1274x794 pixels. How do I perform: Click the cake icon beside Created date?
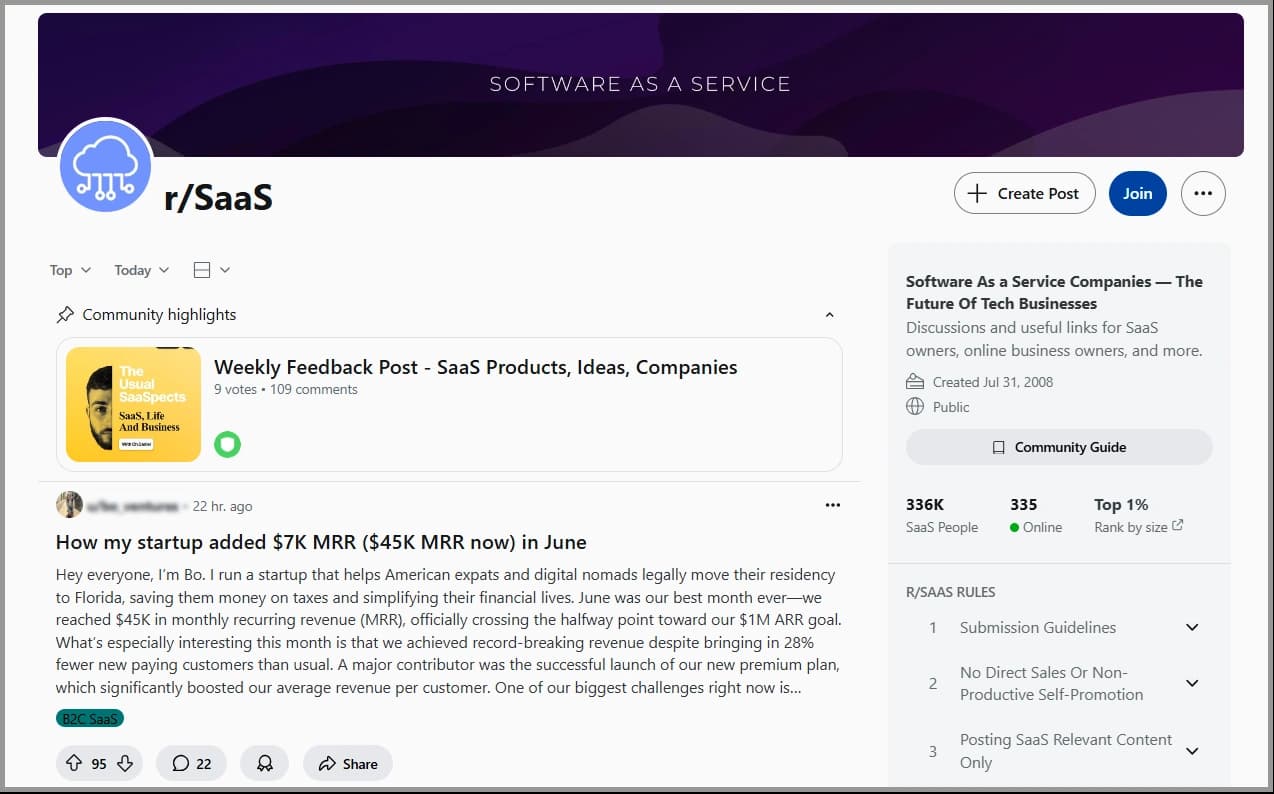[x=914, y=382]
